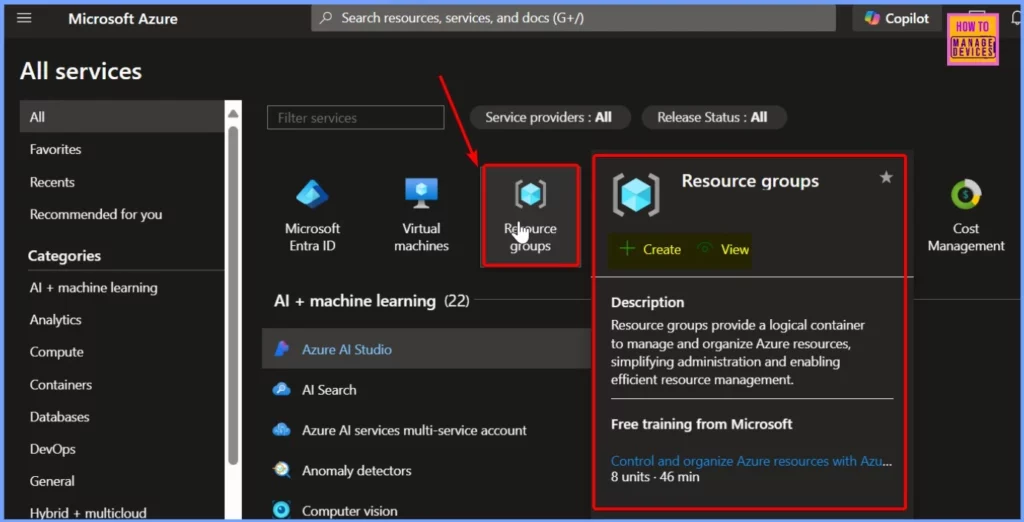
Task: Select DevOps category
Action: [x=52, y=449]
